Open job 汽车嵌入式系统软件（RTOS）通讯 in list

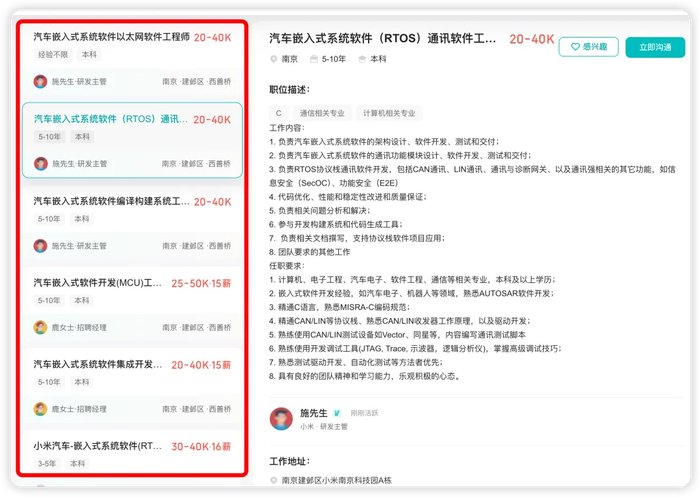[111, 119]
